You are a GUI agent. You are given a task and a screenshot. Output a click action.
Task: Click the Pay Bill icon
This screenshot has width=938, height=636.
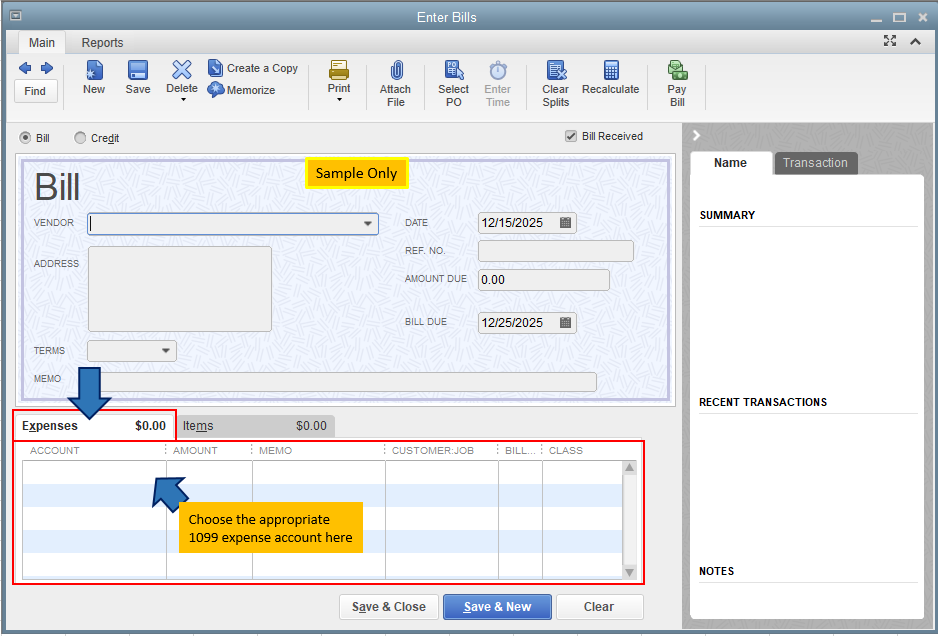tap(677, 70)
